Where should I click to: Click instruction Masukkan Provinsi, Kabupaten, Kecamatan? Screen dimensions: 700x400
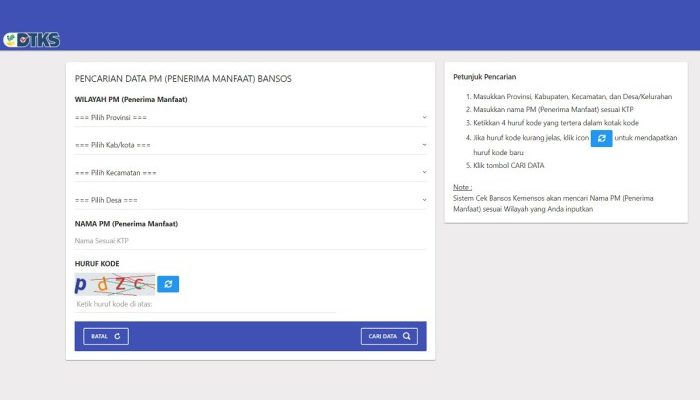572,96
